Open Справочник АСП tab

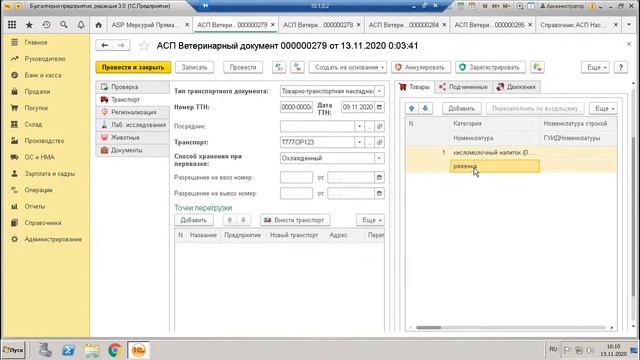[x=573, y=25]
